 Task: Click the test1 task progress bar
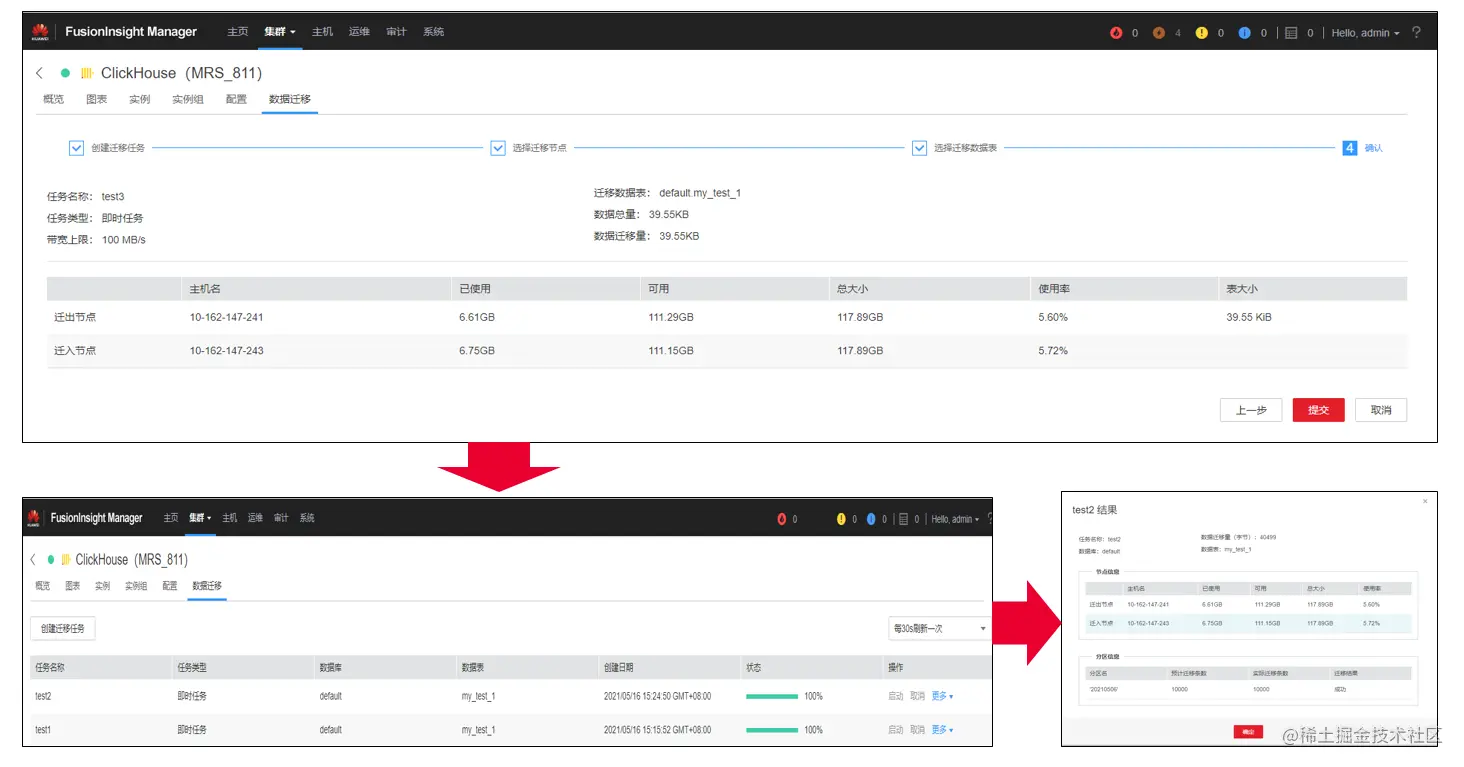click(x=772, y=730)
